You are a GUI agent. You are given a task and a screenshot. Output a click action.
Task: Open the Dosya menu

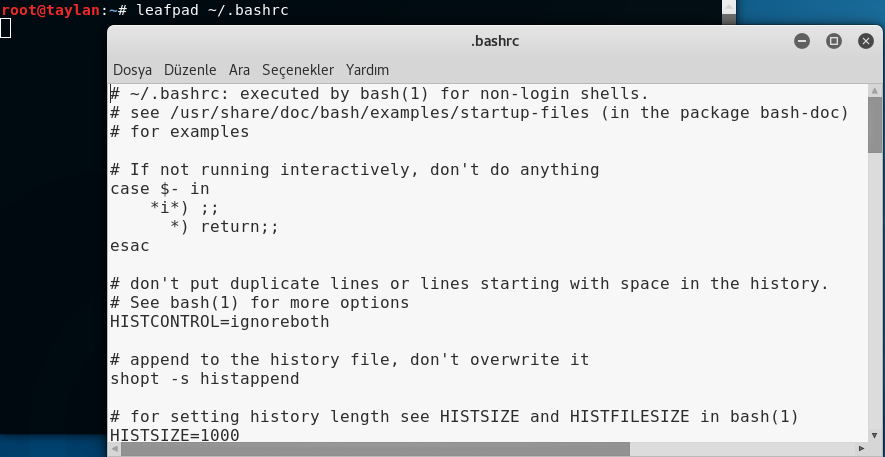coord(133,70)
